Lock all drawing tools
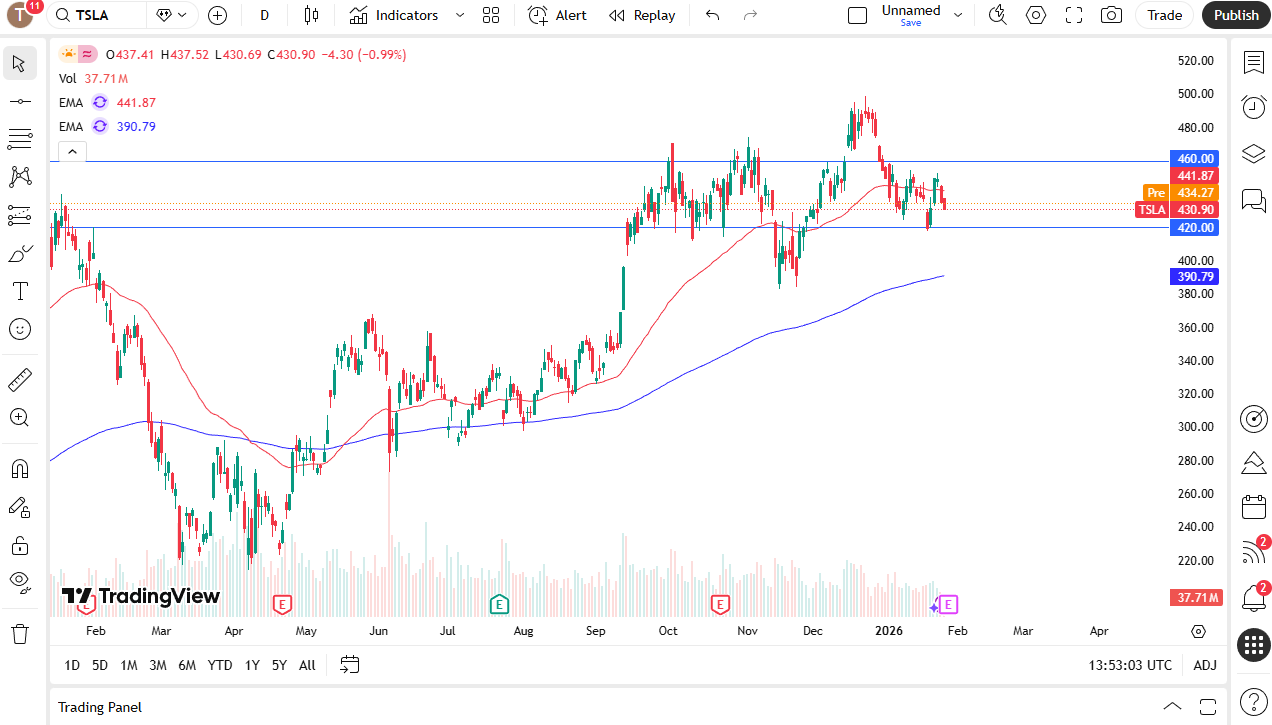This screenshot has height=725, width=1272. click(x=19, y=545)
